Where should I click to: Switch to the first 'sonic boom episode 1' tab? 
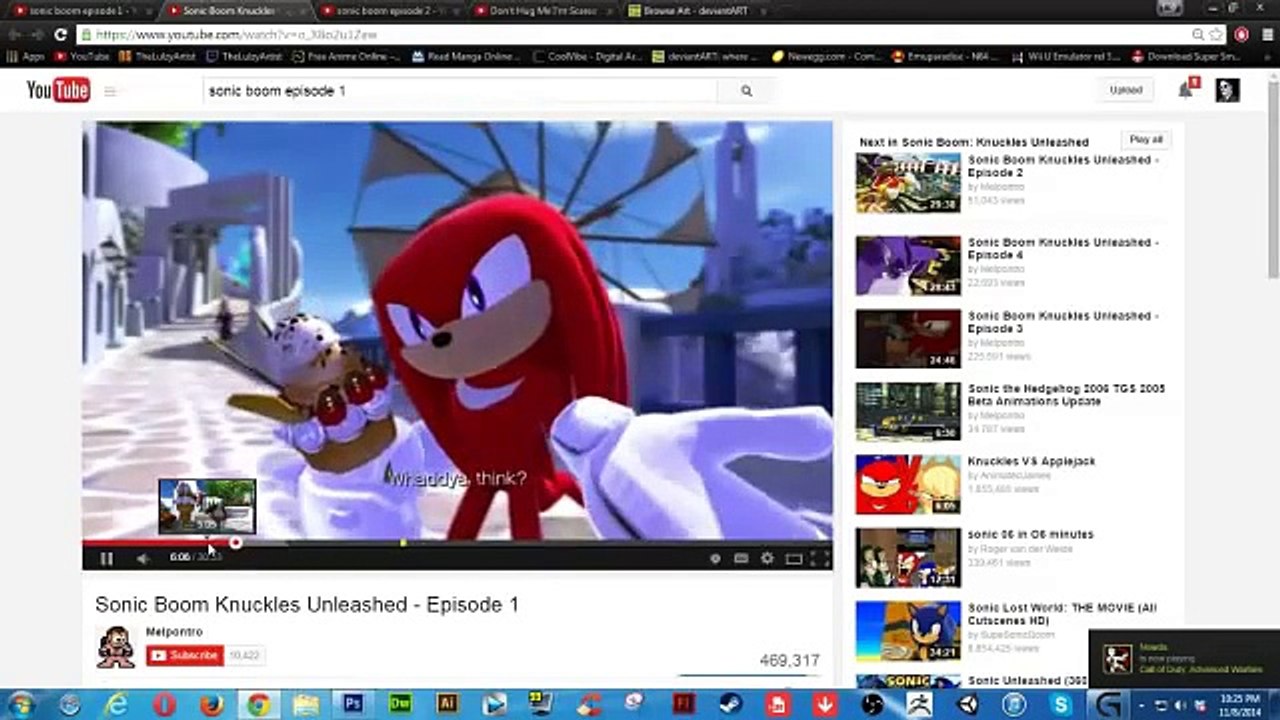pyautogui.click(x=78, y=11)
